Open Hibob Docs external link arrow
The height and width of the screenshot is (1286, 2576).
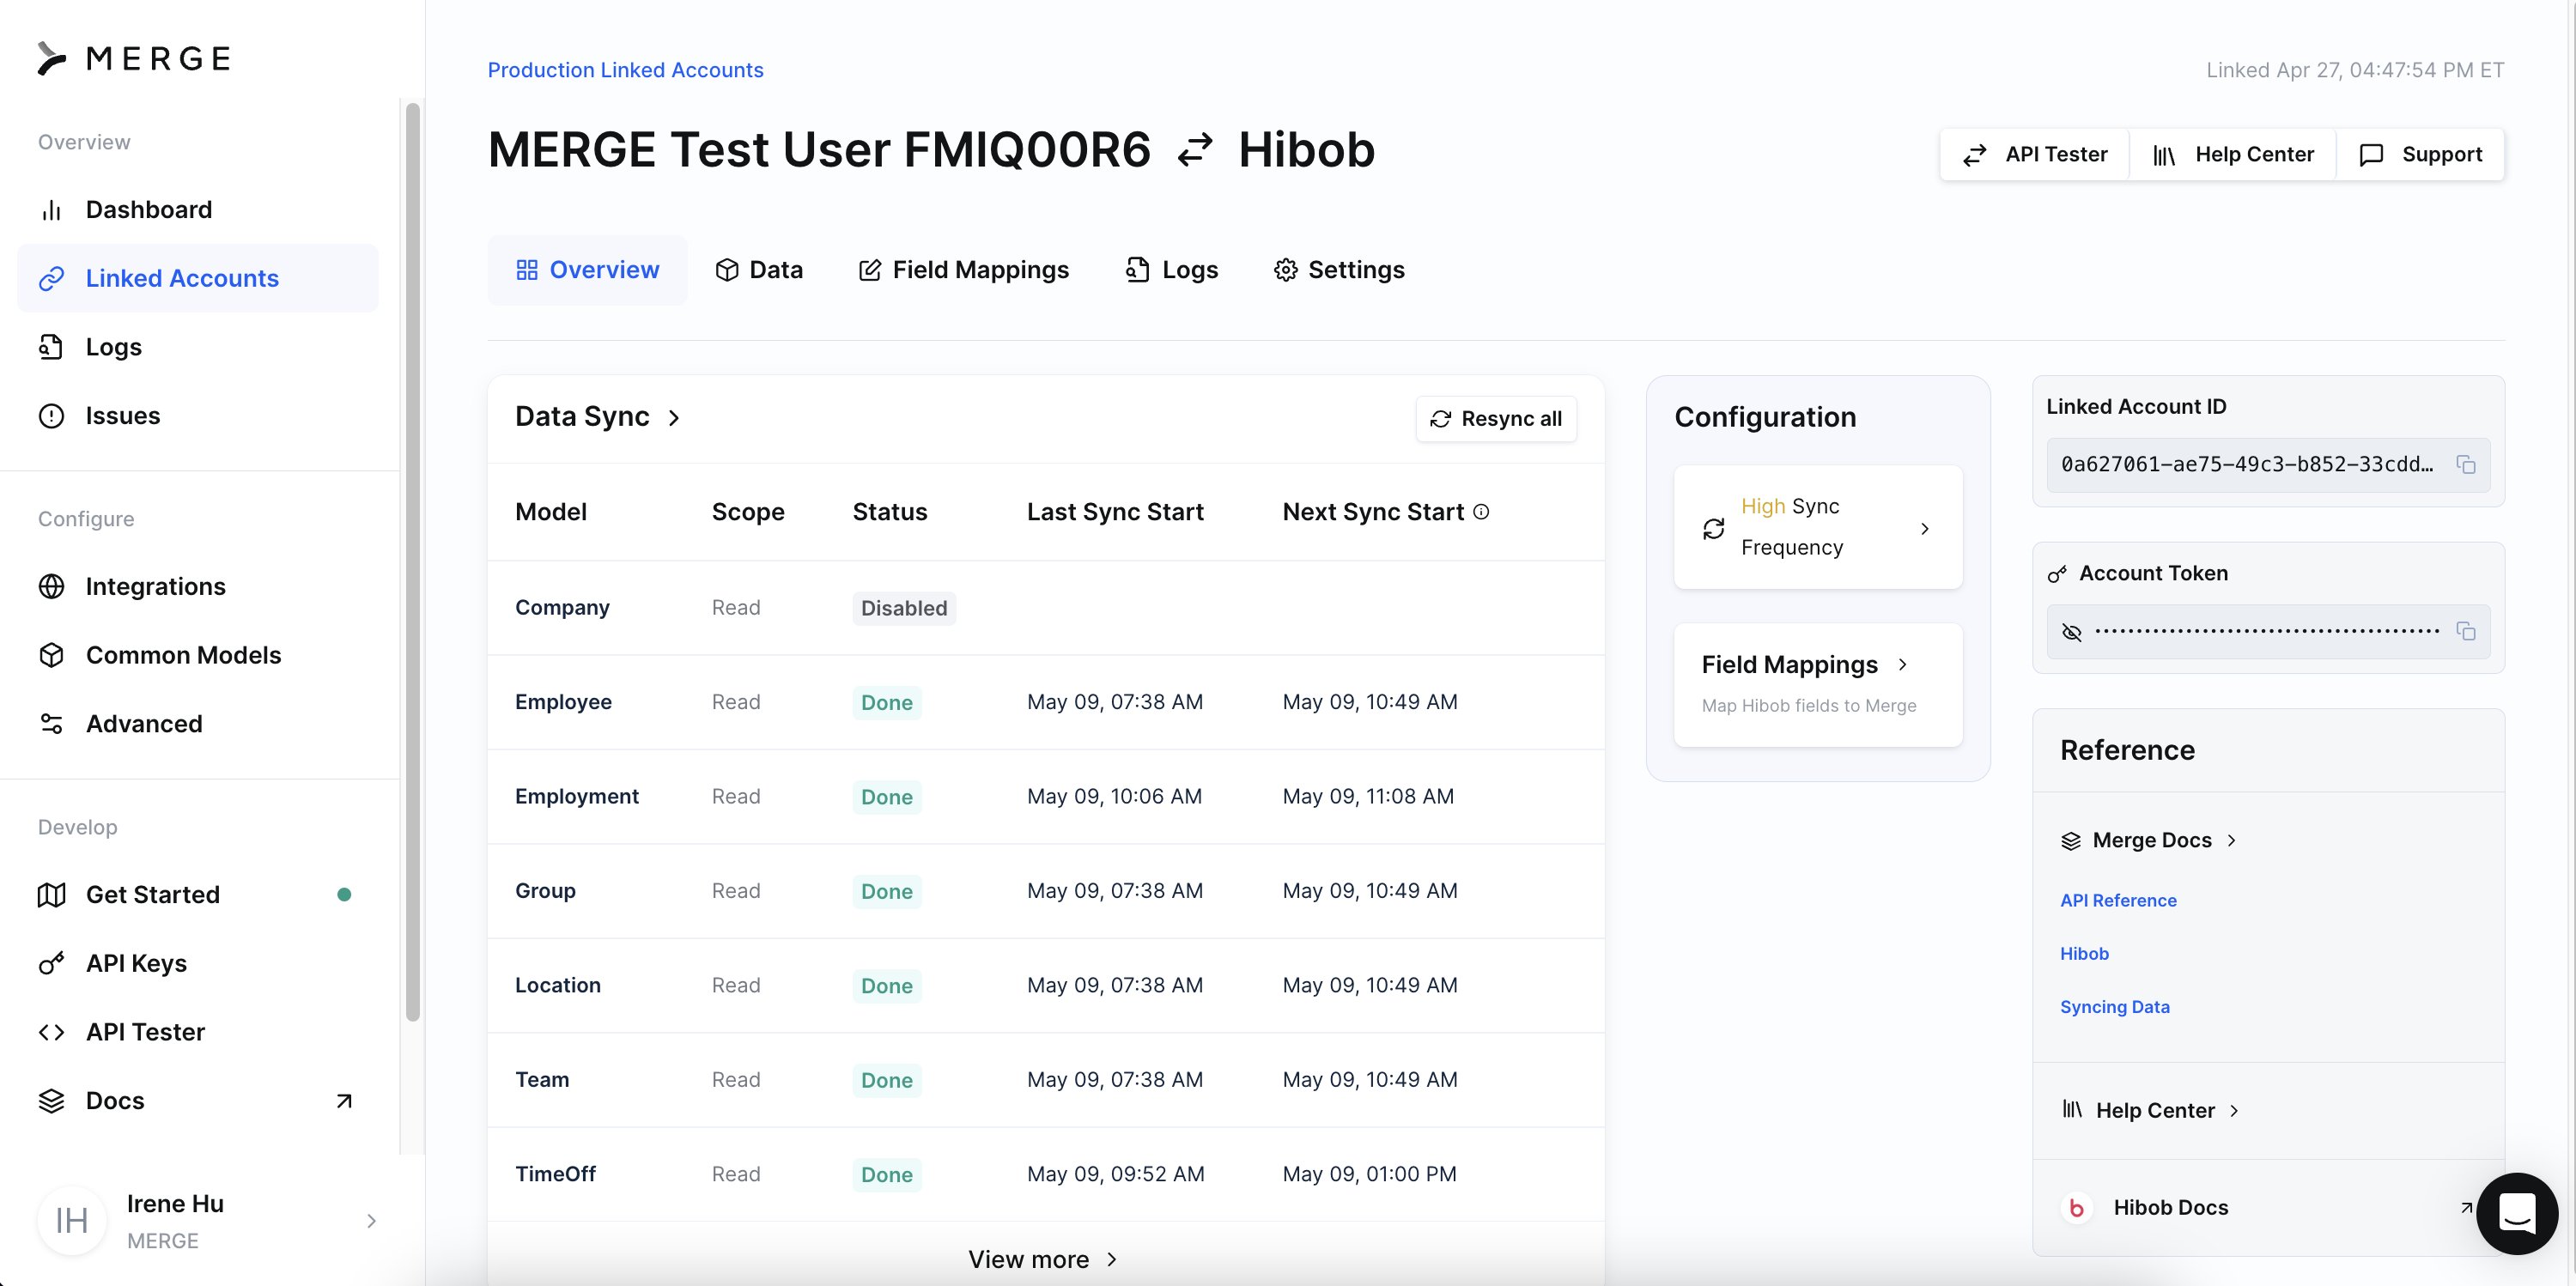(2466, 1208)
